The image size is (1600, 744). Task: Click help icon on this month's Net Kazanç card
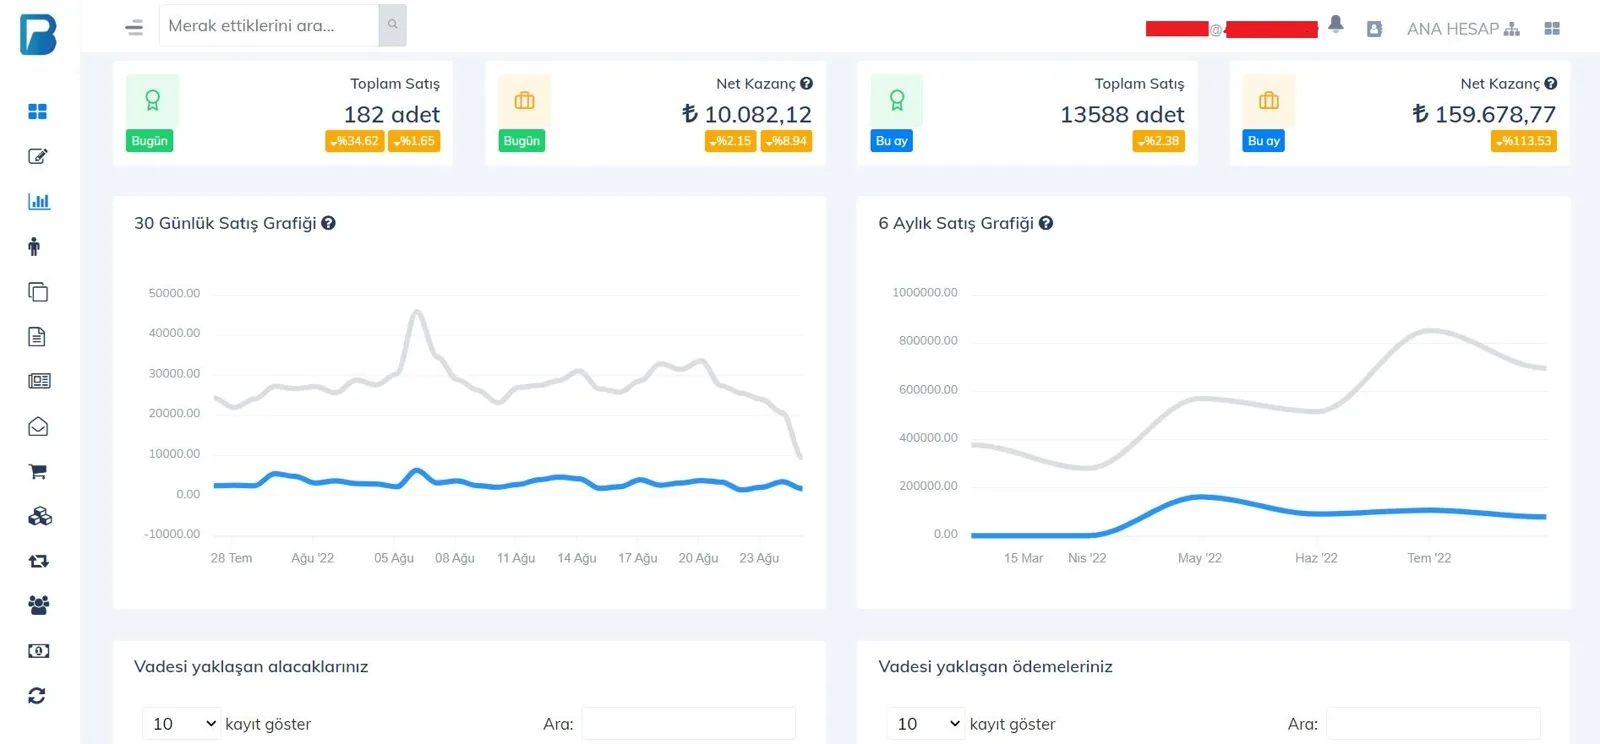click(1551, 84)
